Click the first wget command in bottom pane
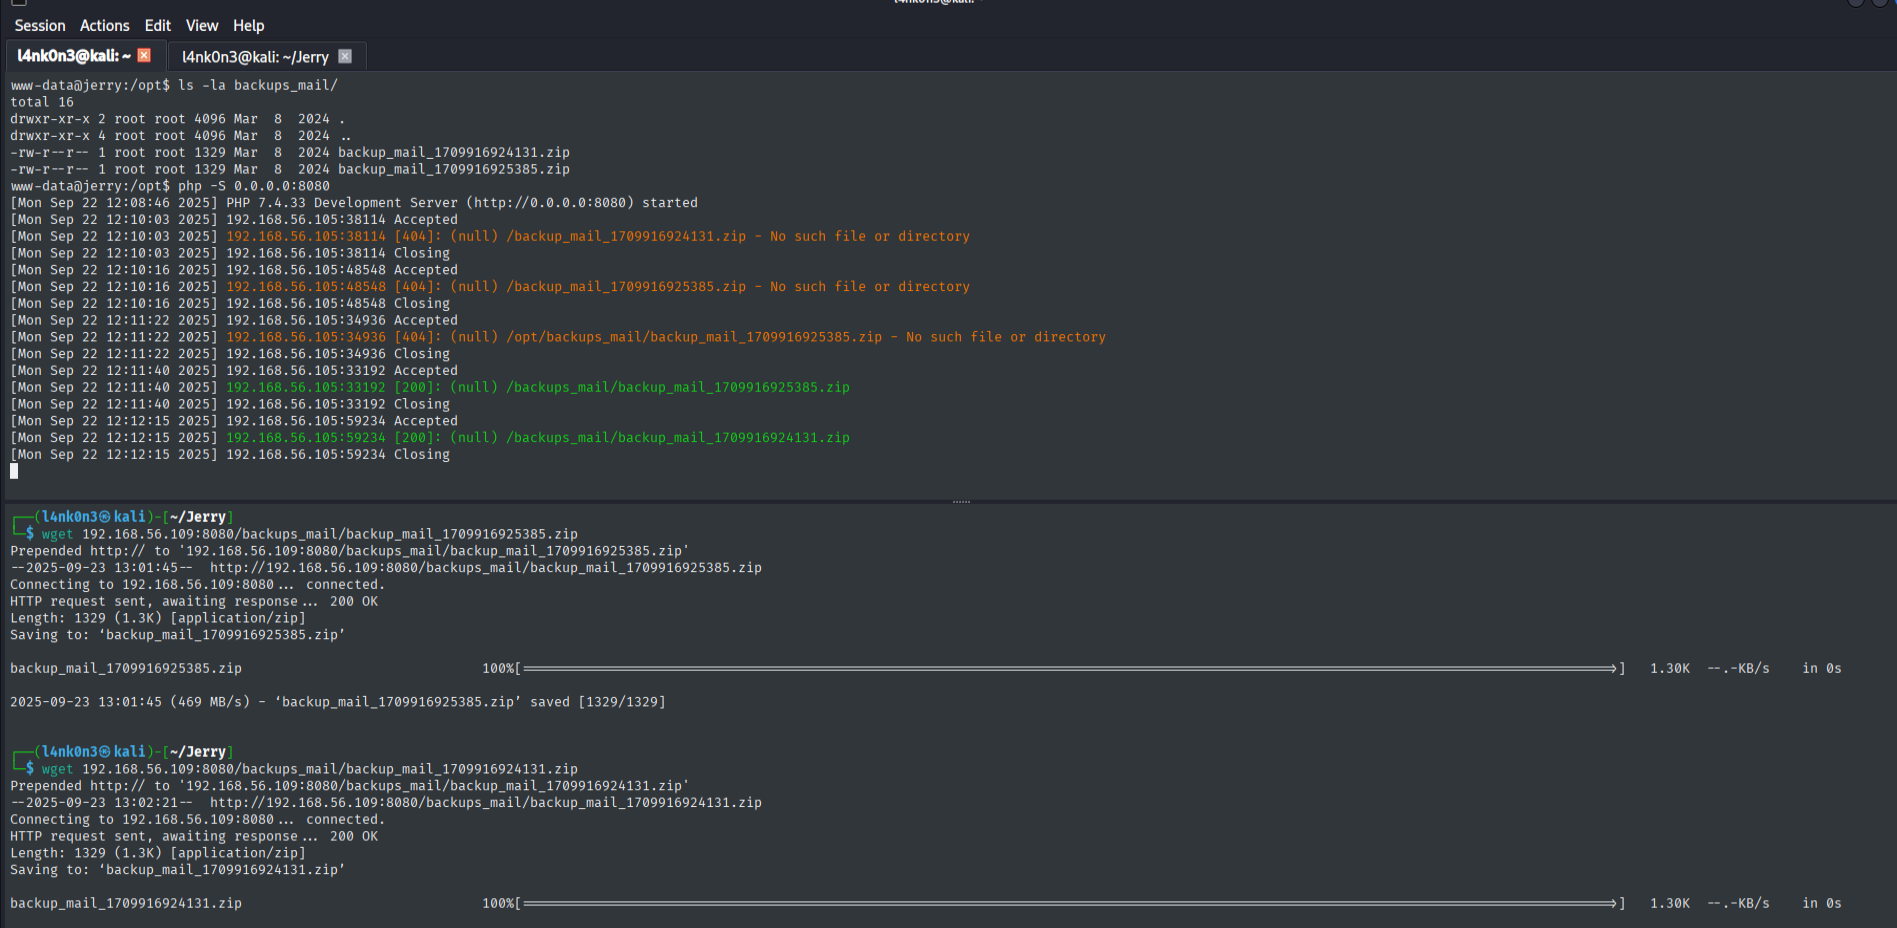Image resolution: width=1897 pixels, height=928 pixels. click(x=309, y=534)
